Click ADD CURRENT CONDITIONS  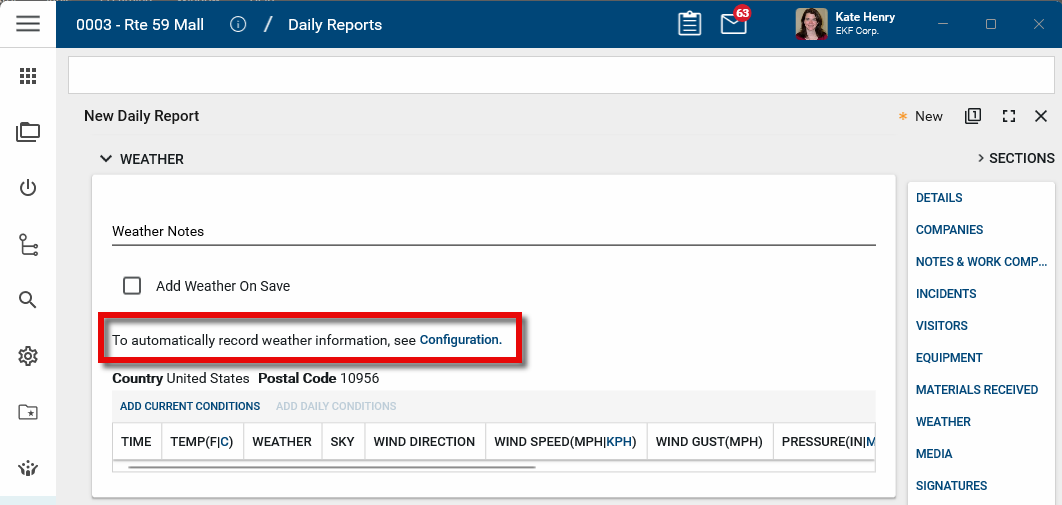pos(190,406)
